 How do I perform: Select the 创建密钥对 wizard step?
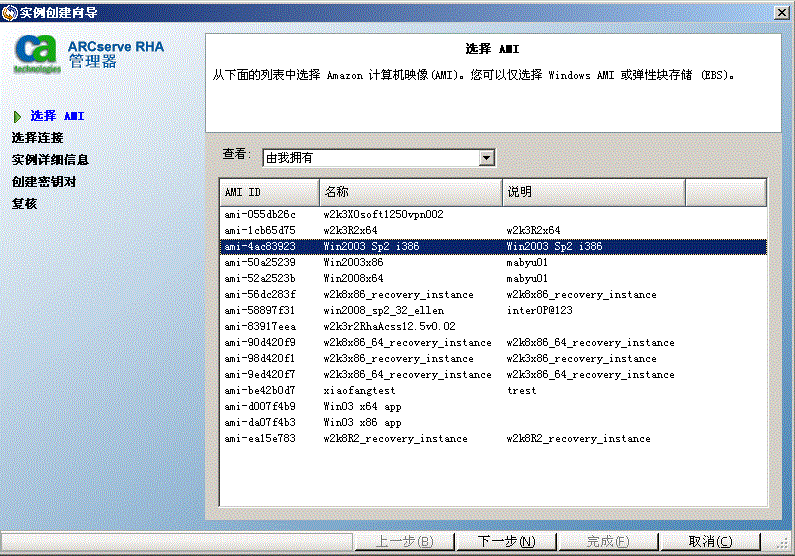pyautogui.click(x=44, y=181)
